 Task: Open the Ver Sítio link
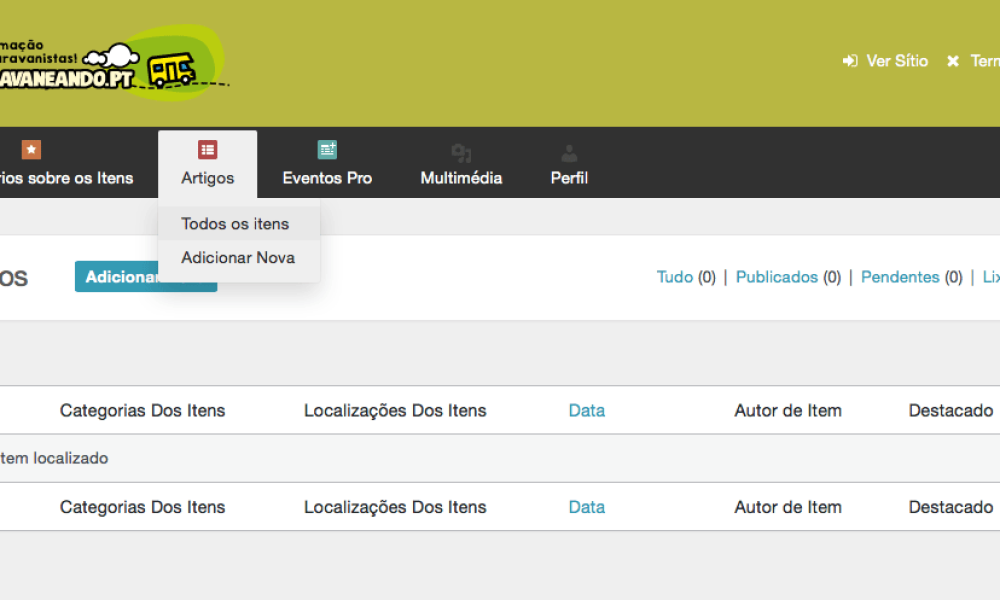(896, 61)
